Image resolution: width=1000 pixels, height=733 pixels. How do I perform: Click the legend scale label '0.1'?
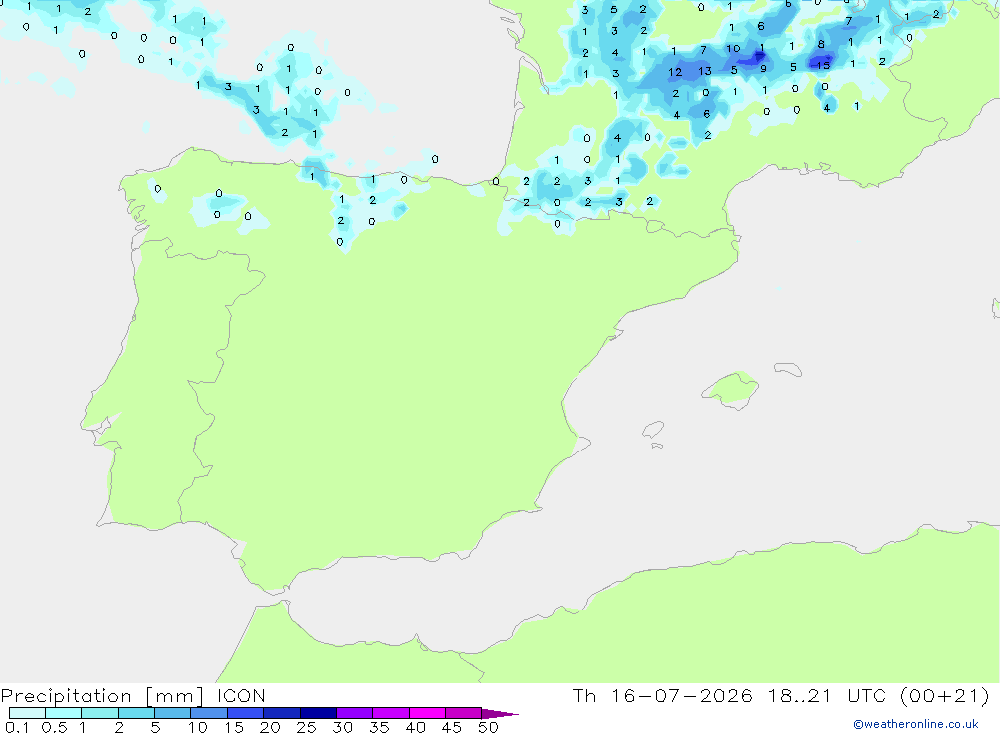[17, 727]
